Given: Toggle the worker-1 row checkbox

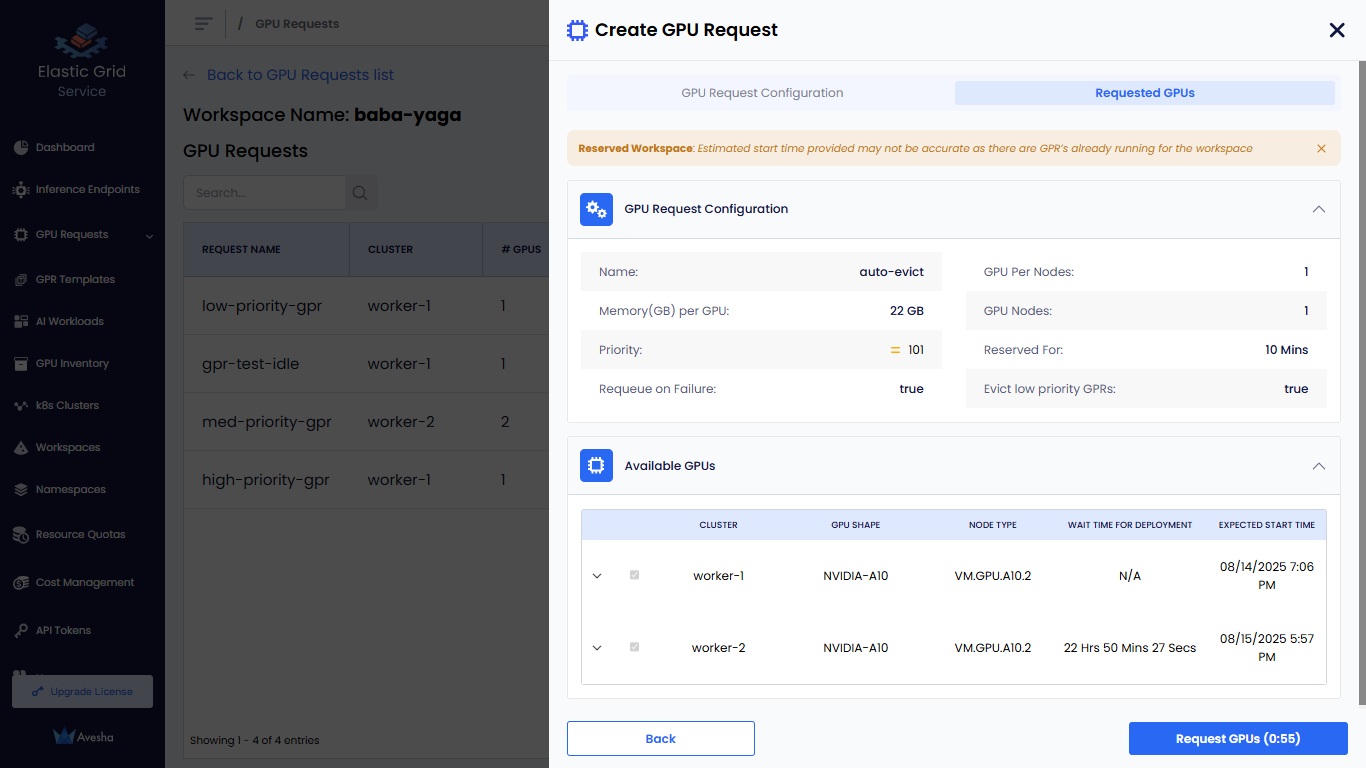Looking at the screenshot, I should point(634,576).
